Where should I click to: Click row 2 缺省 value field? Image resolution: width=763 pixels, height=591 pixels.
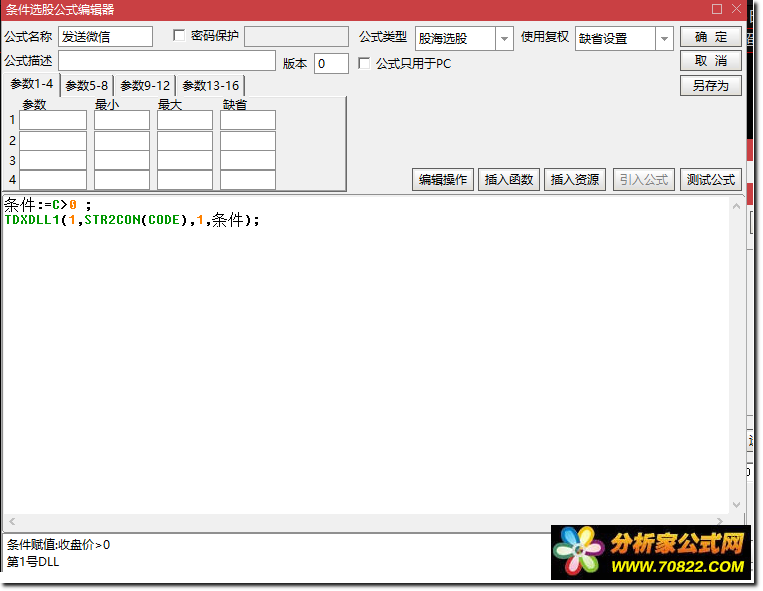pyautogui.click(x=248, y=141)
